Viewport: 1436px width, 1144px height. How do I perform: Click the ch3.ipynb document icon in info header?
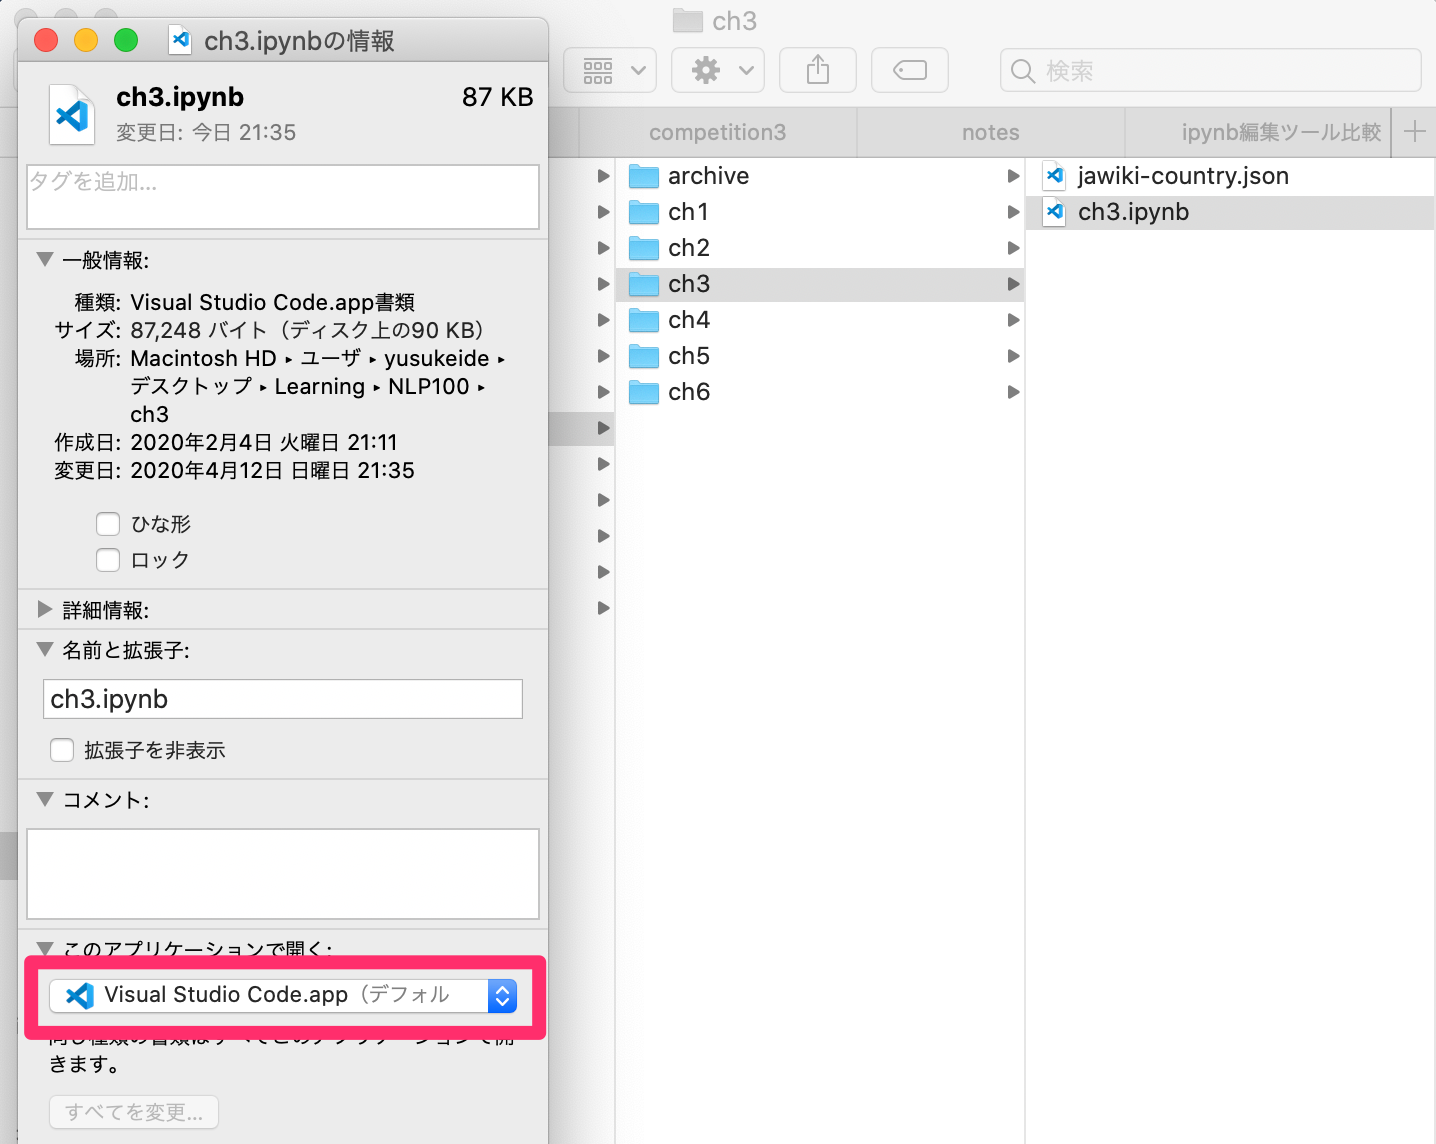pyautogui.click(x=71, y=113)
